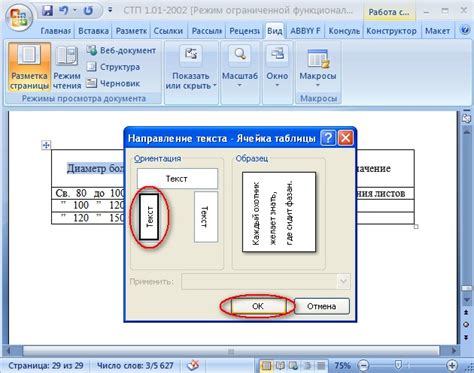Switch to Режим чтения view
Viewport: 474px width, 373px height.
click(x=67, y=67)
